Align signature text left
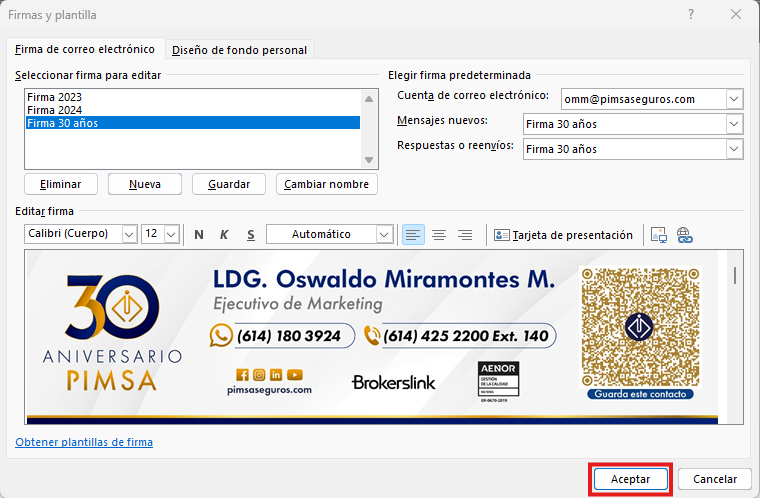Screen dimensions: 760x498 click(x=413, y=235)
